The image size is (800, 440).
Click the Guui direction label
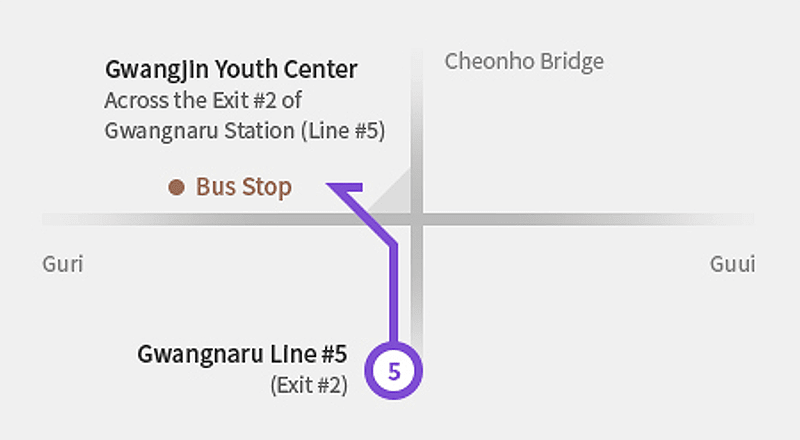[732, 264]
